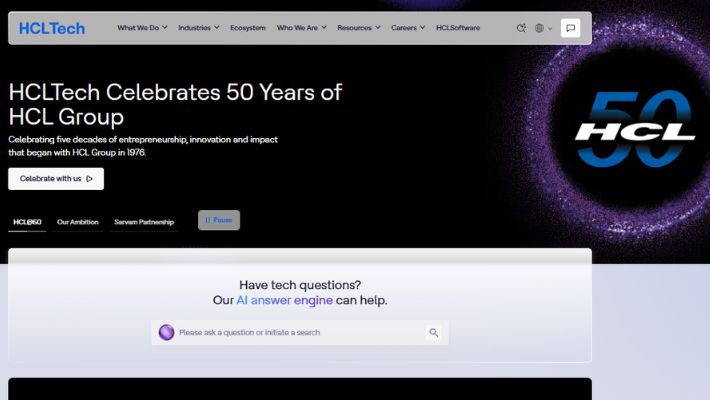Select the Sarvam Partnership slide tab

tap(144, 222)
